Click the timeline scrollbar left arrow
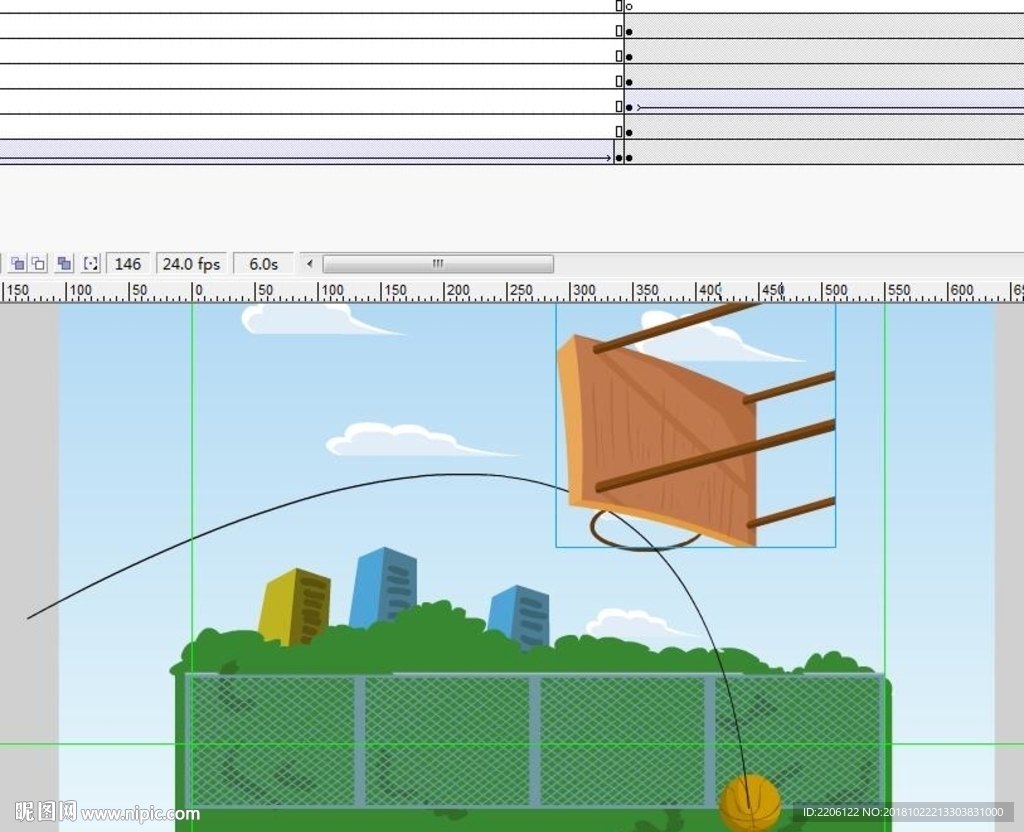 (x=310, y=264)
